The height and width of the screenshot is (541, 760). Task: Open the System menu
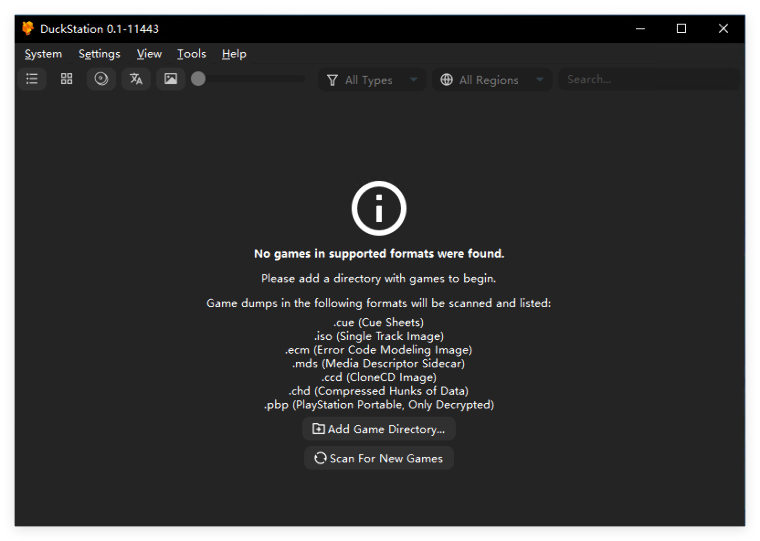coord(43,54)
